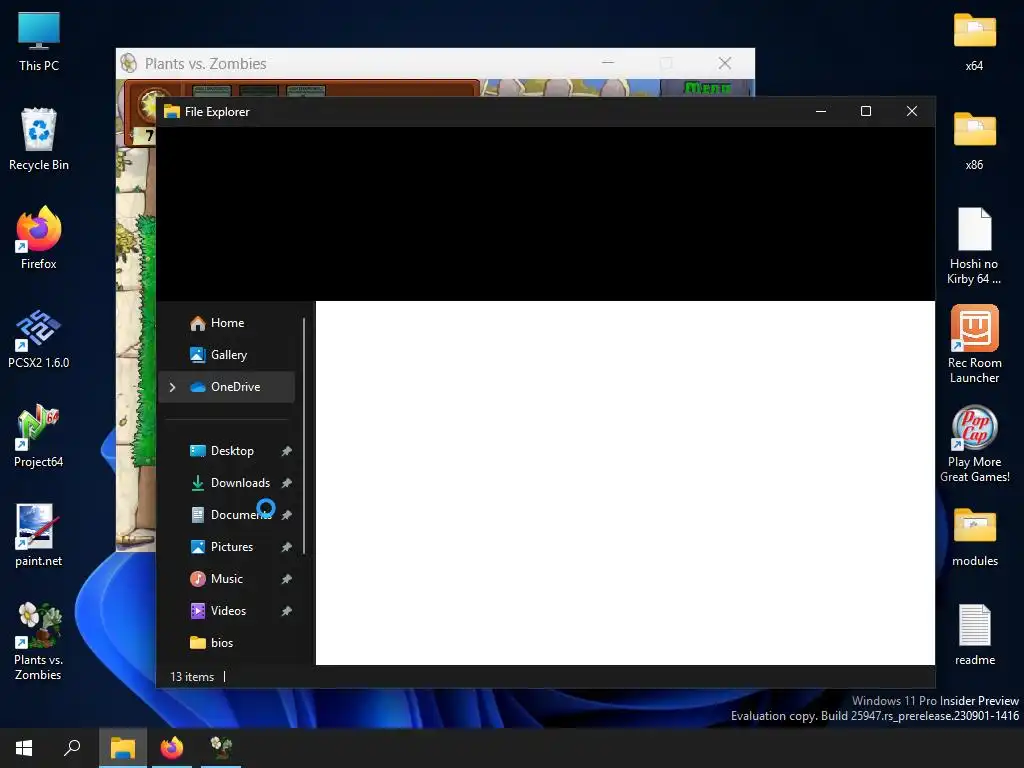The image size is (1024, 768).
Task: Click the pin icon beside Desktop
Action: pos(286,451)
